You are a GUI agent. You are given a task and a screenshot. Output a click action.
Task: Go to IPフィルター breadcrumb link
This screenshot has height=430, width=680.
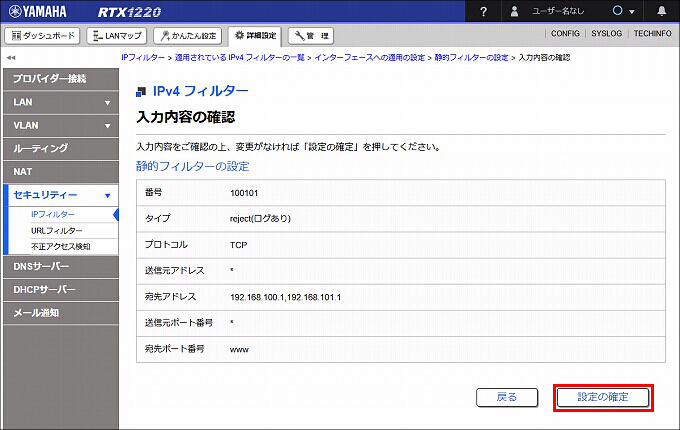143,57
